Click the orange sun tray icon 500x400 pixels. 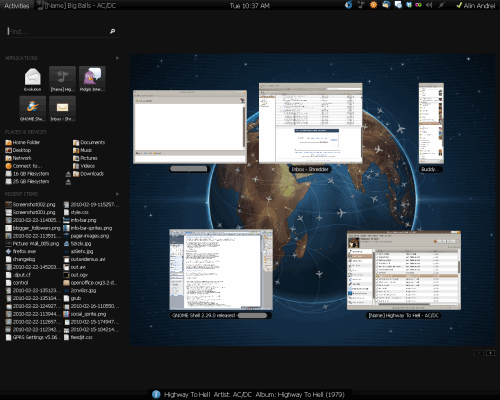click(x=373, y=5)
